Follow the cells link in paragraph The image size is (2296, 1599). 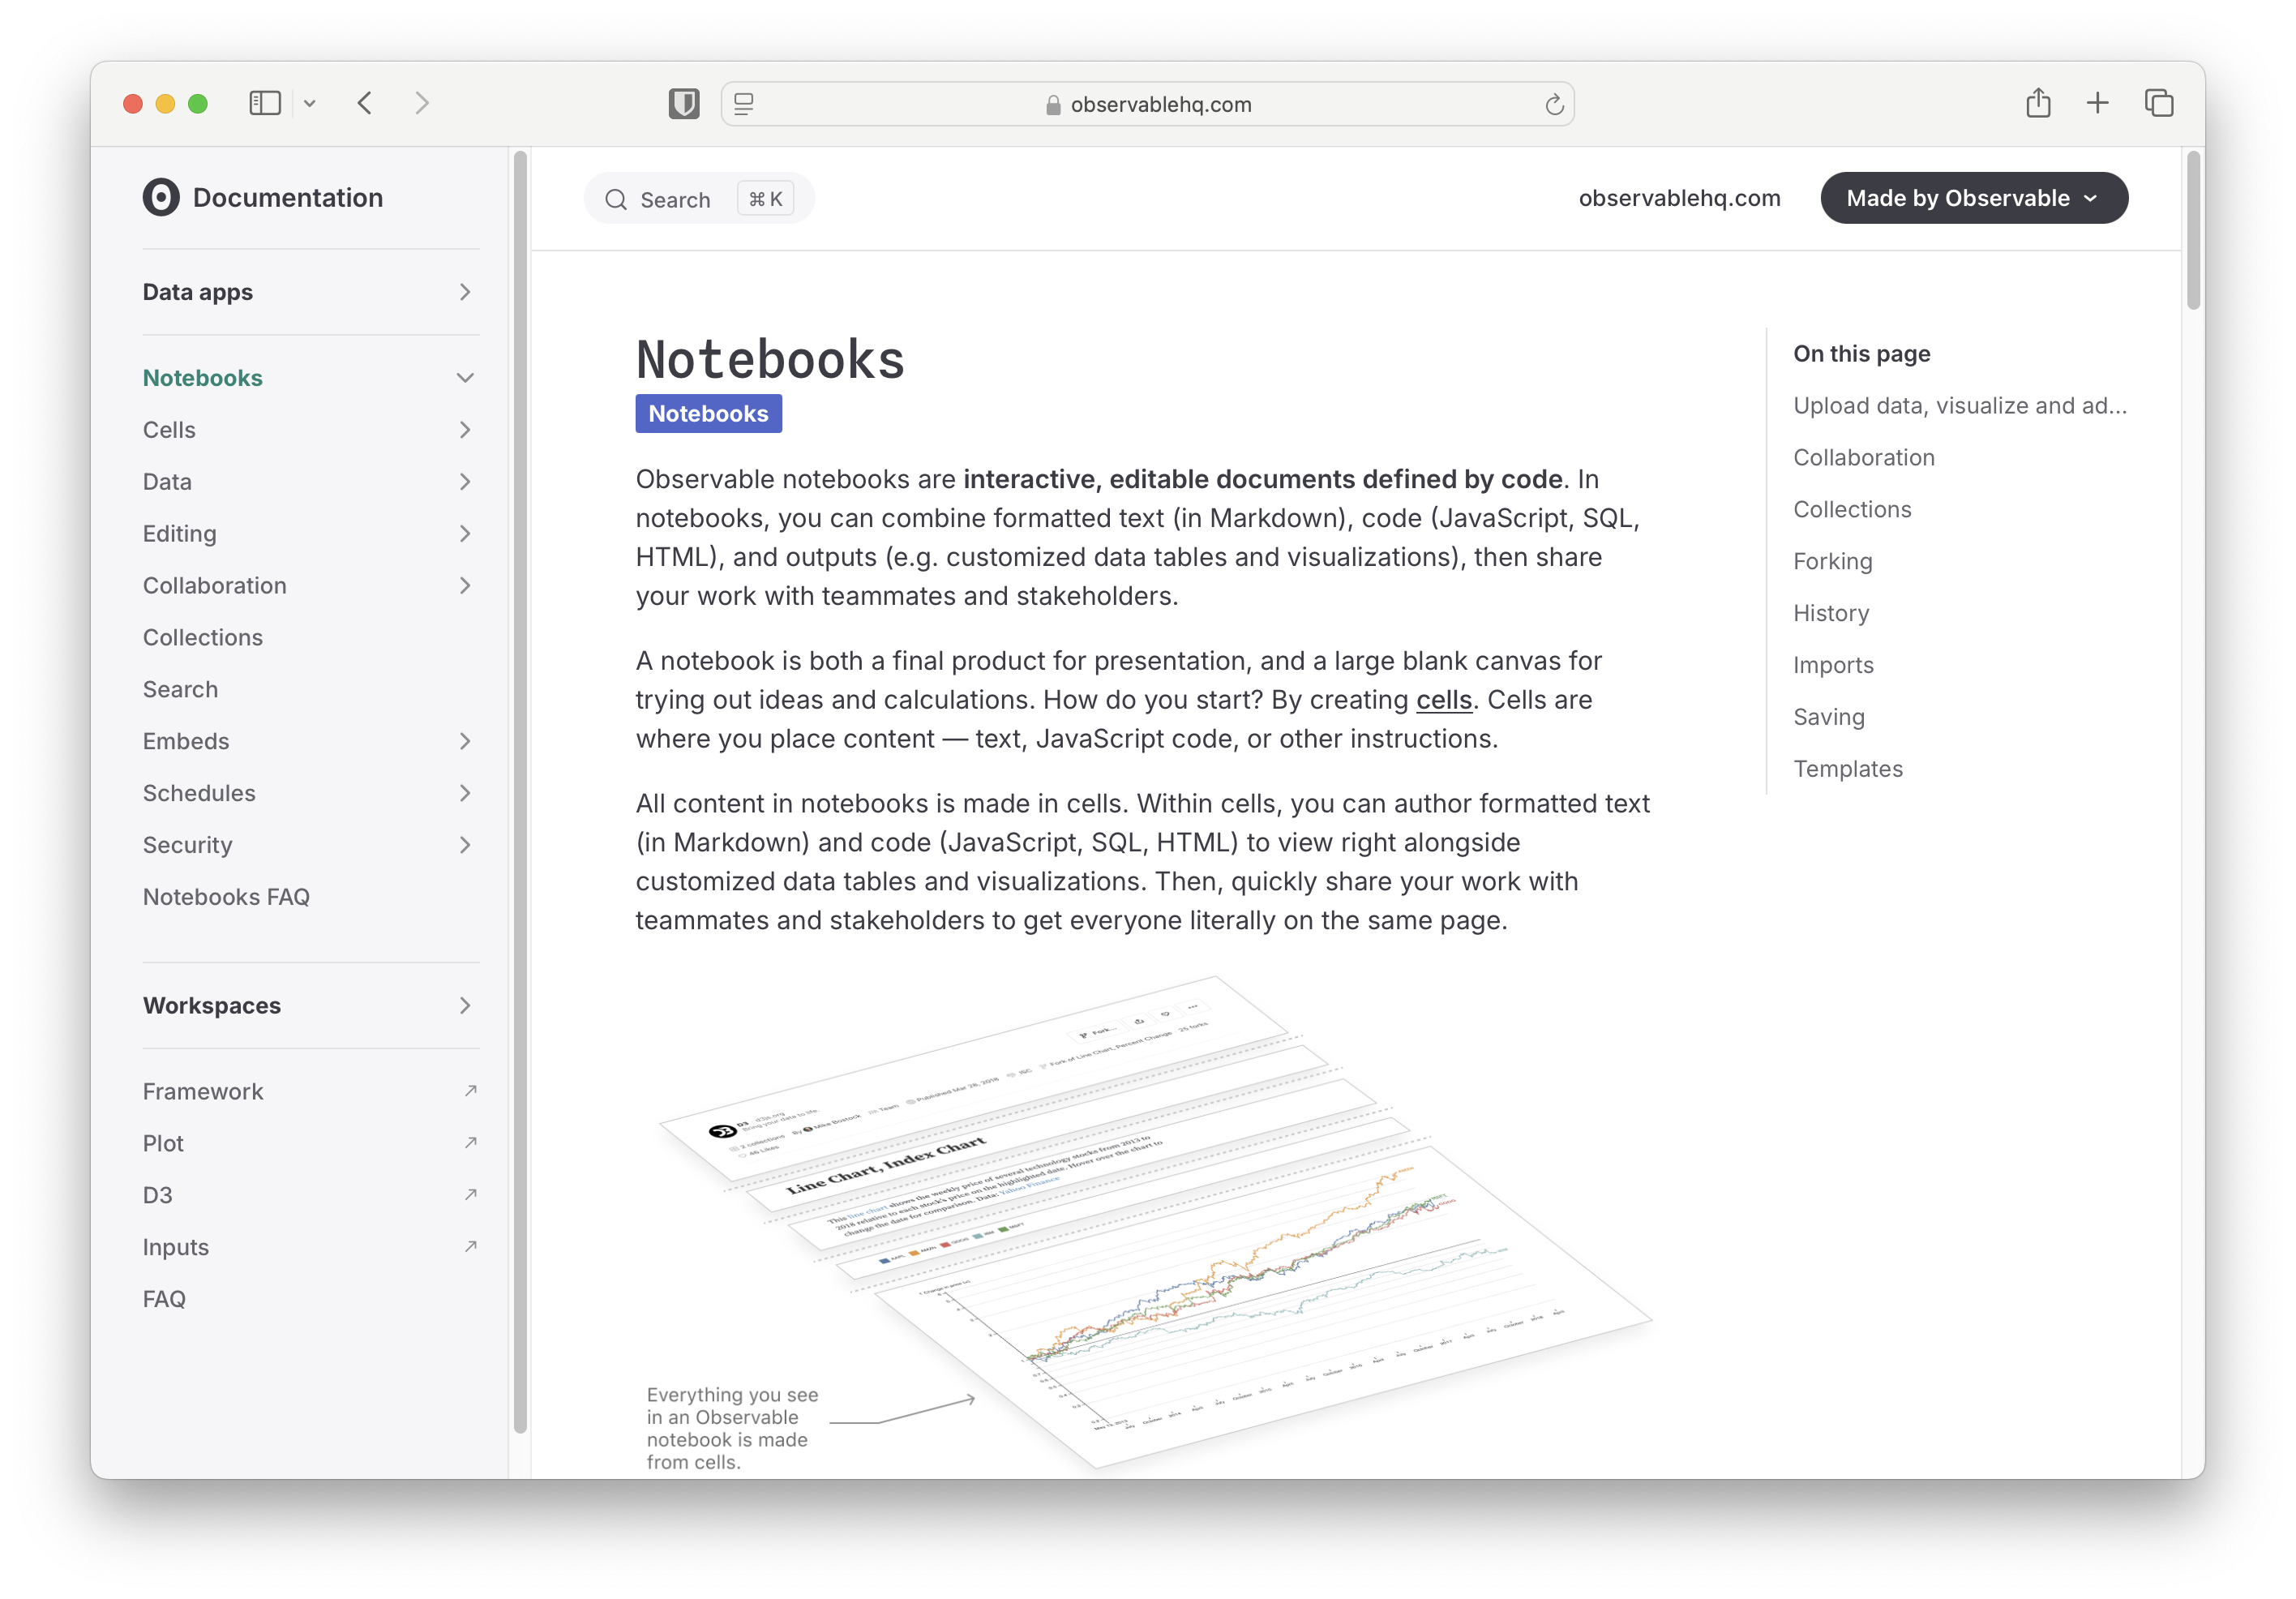tap(1444, 700)
